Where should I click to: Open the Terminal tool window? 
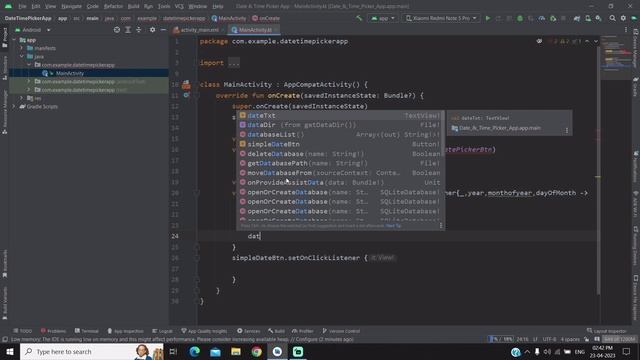point(87,331)
